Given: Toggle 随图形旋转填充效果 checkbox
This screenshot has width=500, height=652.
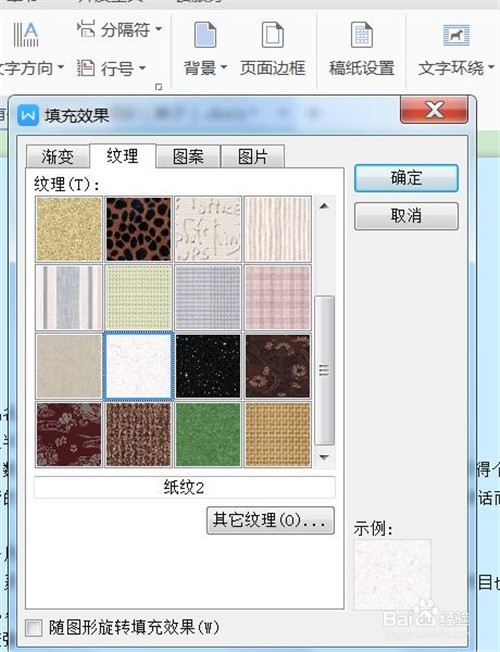Looking at the screenshot, I should pyautogui.click(x=34, y=627).
